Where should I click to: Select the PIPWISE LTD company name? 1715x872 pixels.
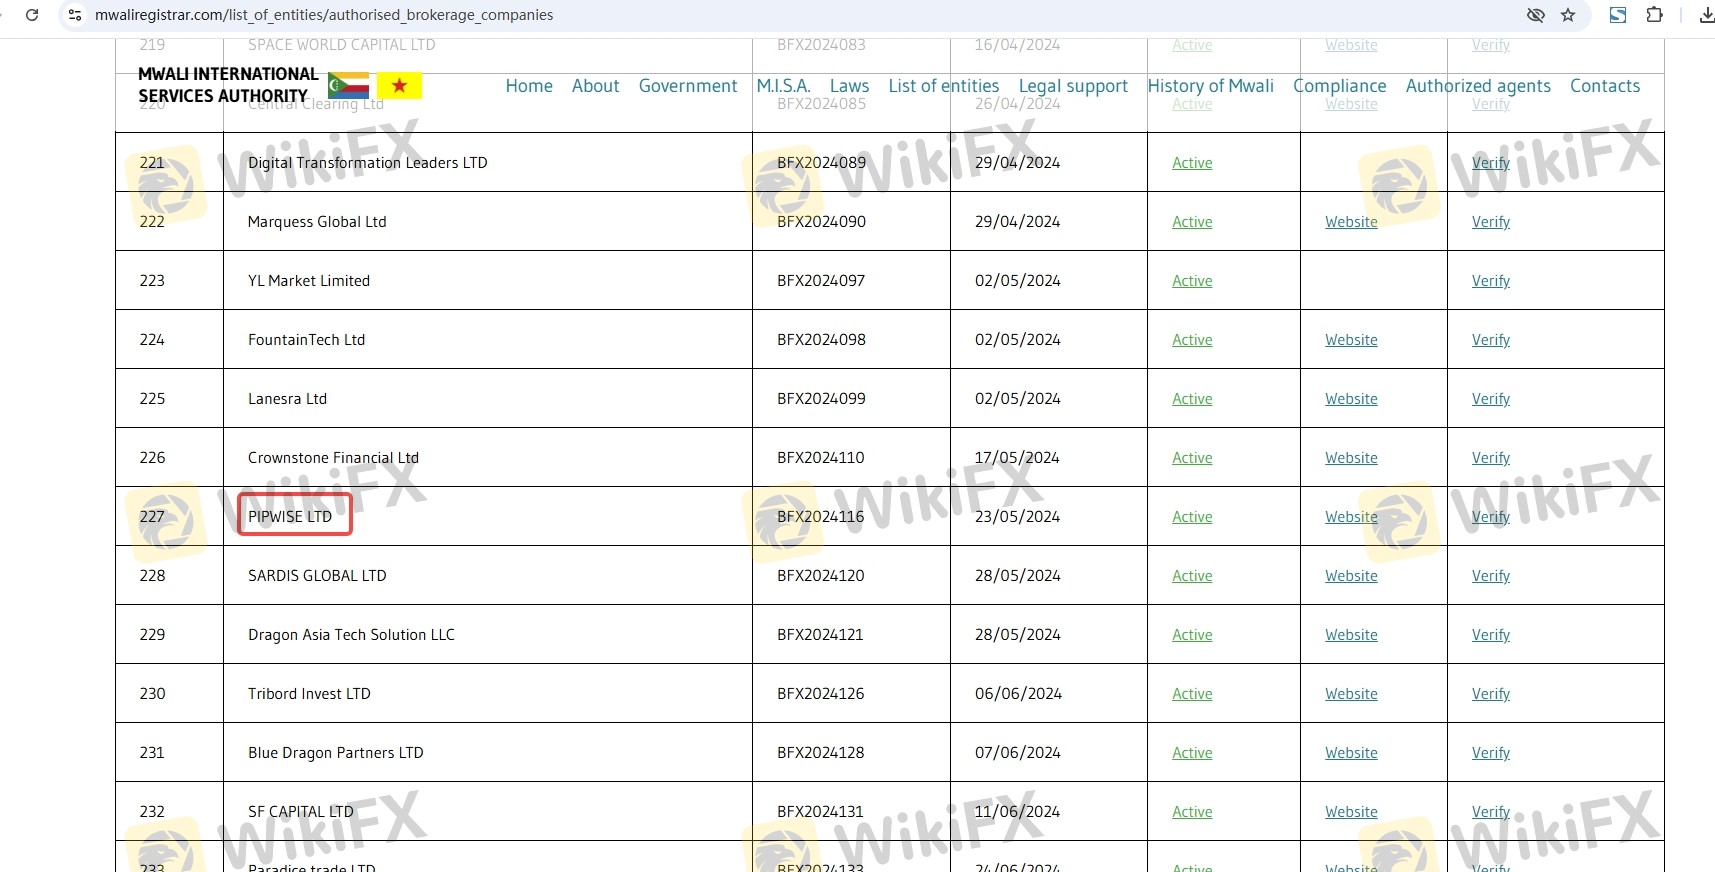pyautogui.click(x=290, y=517)
